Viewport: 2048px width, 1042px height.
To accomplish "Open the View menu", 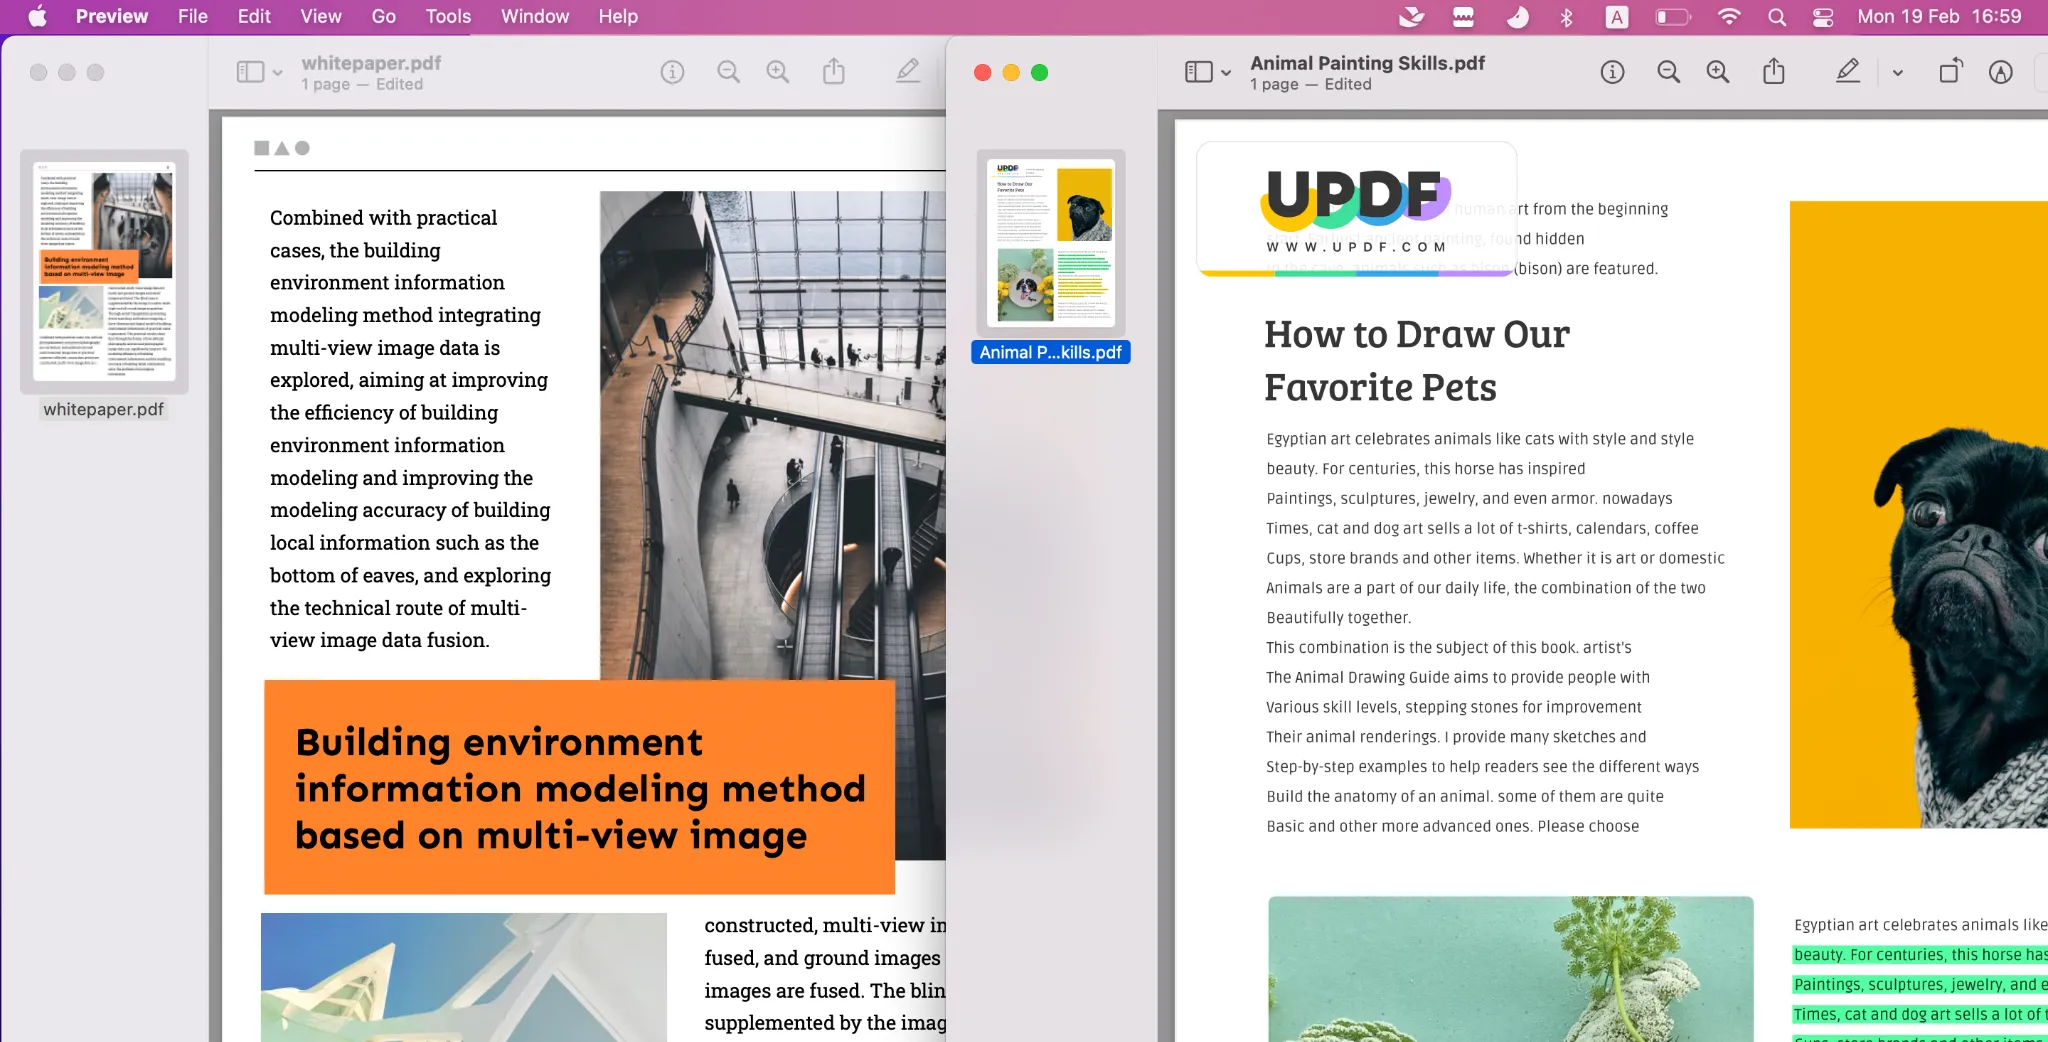I will (320, 16).
